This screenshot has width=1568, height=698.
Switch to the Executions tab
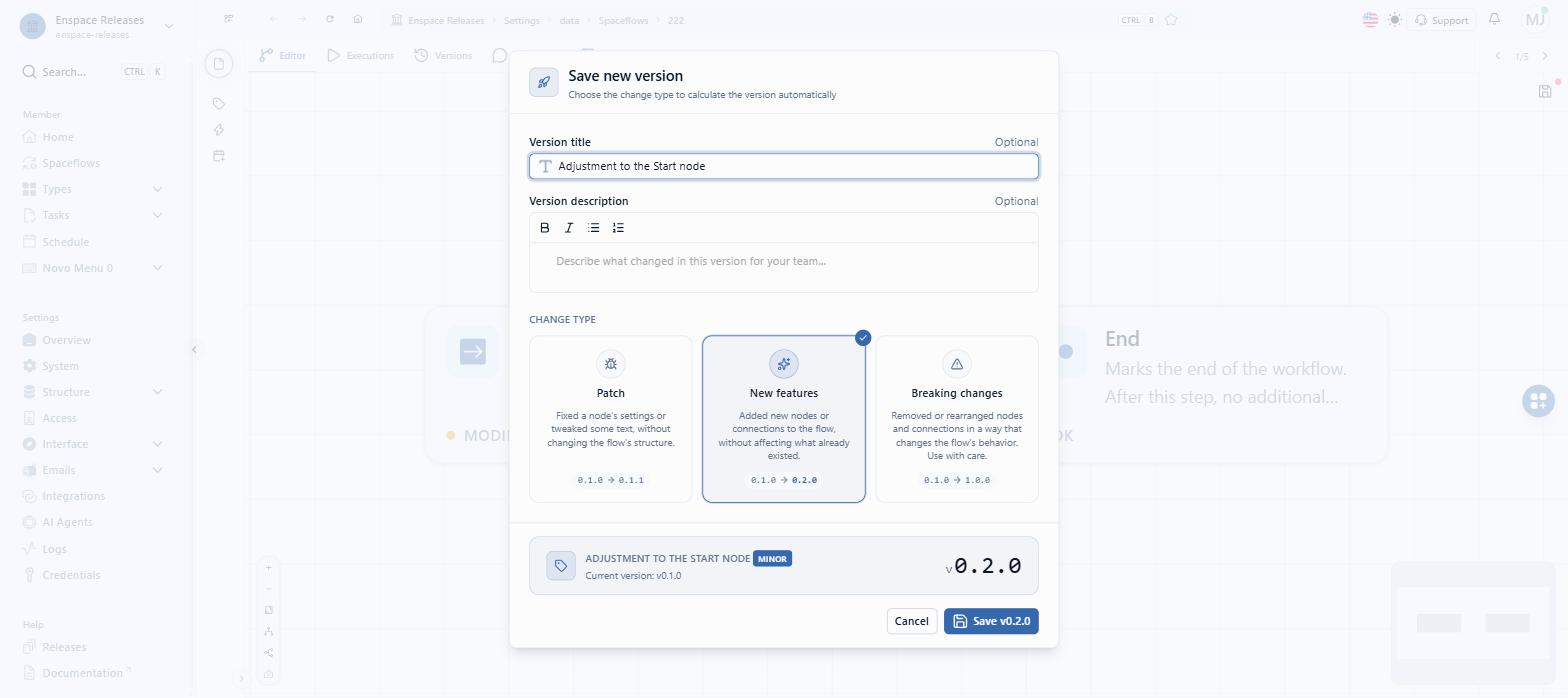pyautogui.click(x=361, y=55)
